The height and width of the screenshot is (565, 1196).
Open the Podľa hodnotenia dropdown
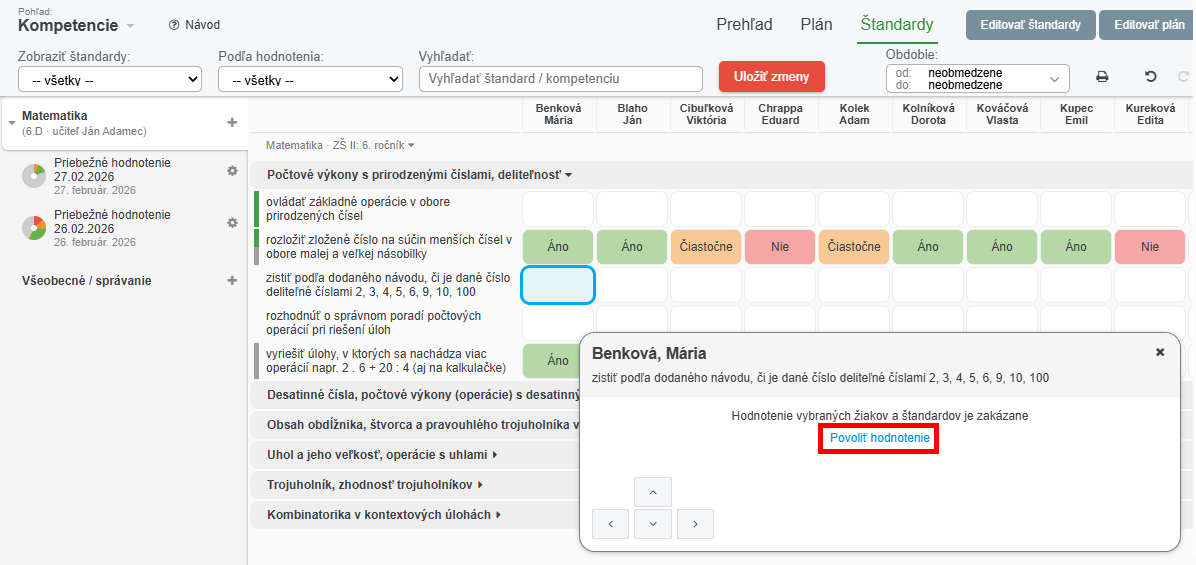[310, 79]
